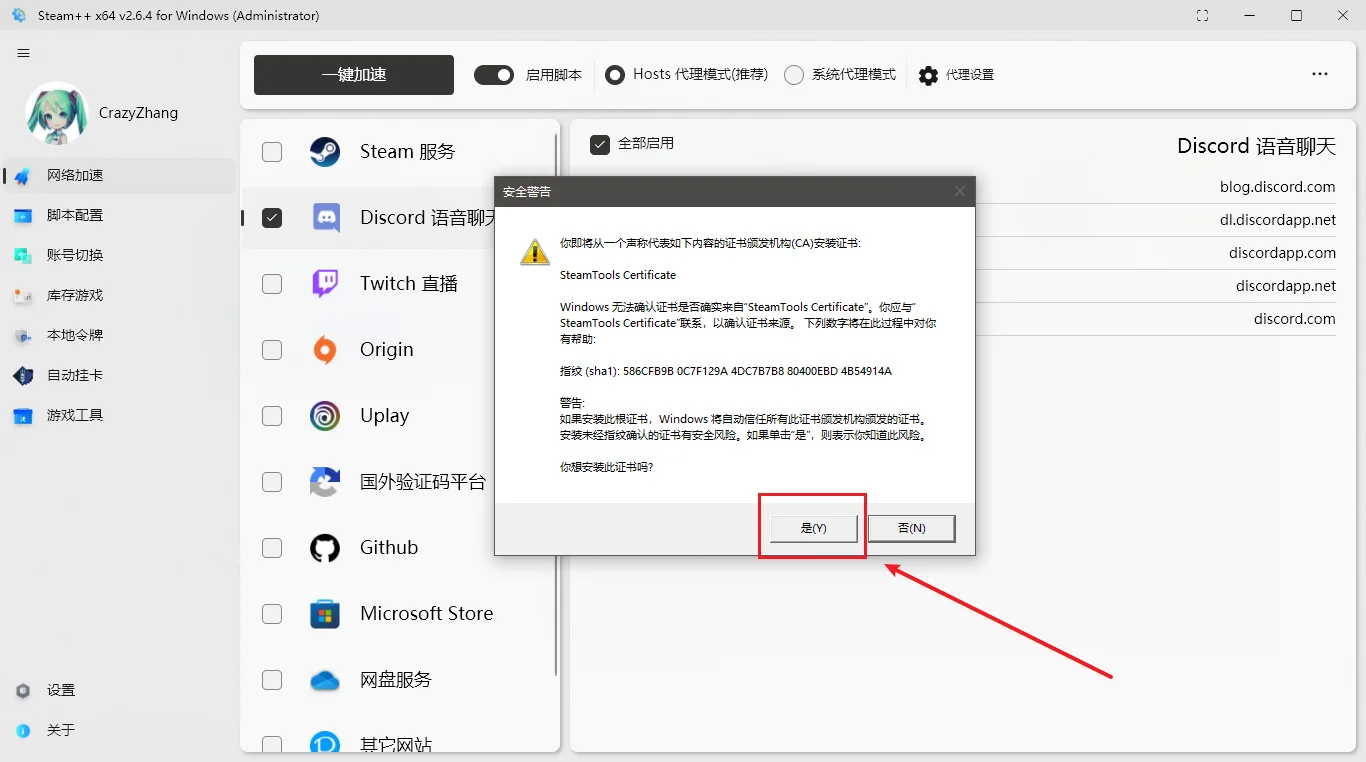Click the blog.discord.com domain entry
This screenshot has width=1366, height=762.
coord(1277,187)
